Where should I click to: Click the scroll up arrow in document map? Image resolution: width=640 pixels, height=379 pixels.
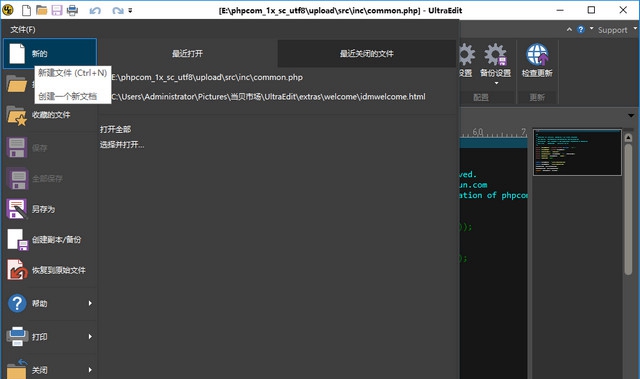(629, 138)
